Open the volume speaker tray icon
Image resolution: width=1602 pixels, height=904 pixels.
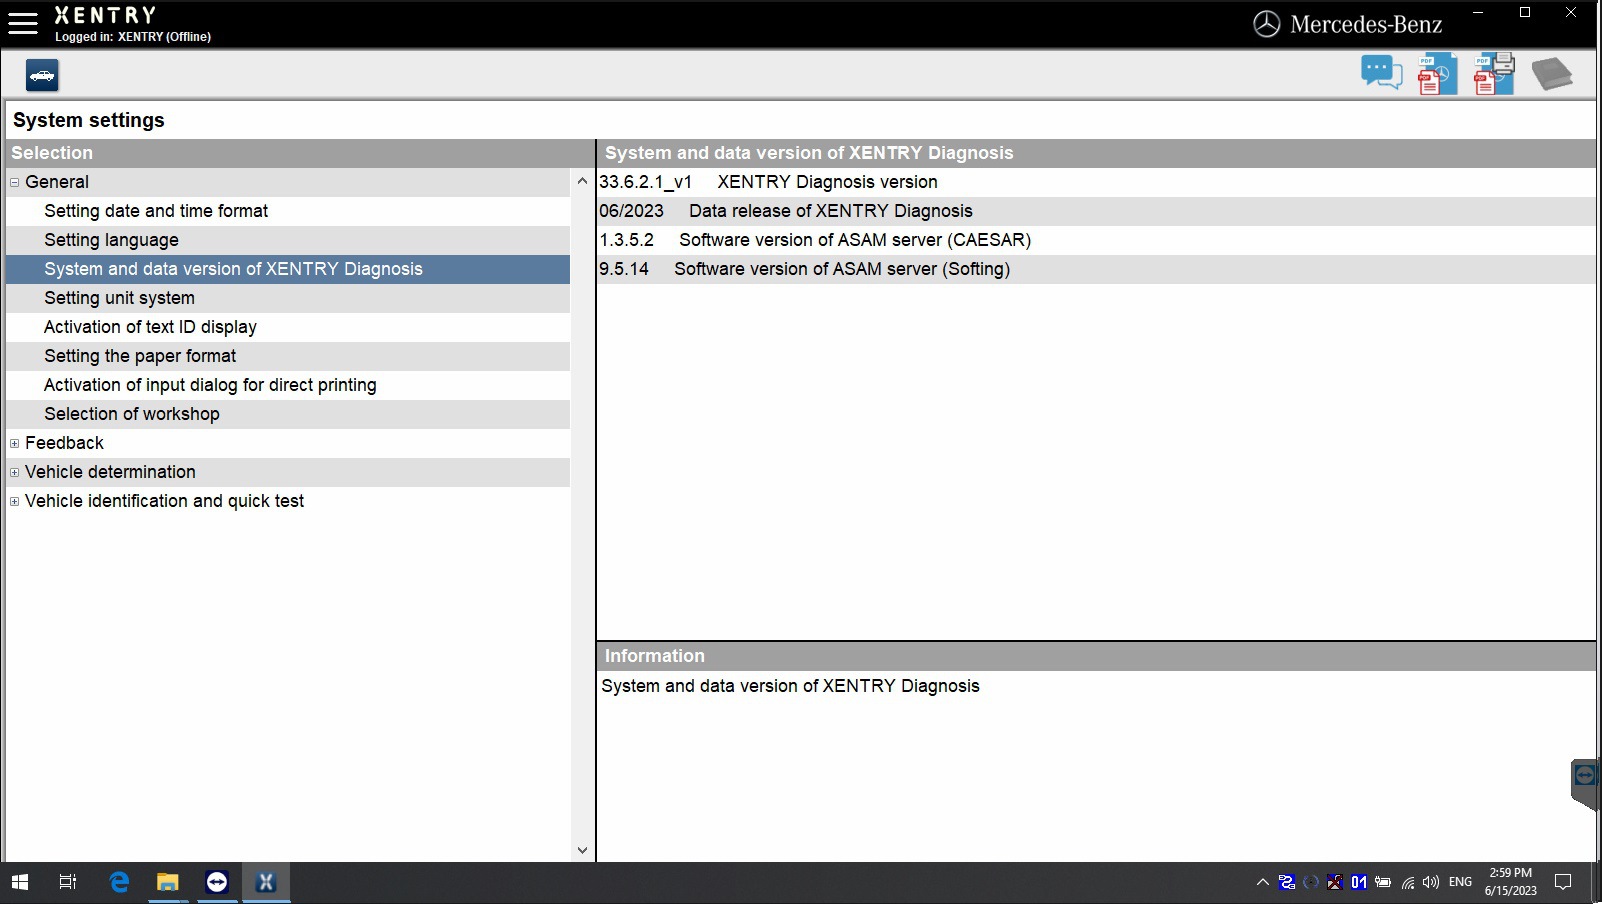(x=1431, y=882)
